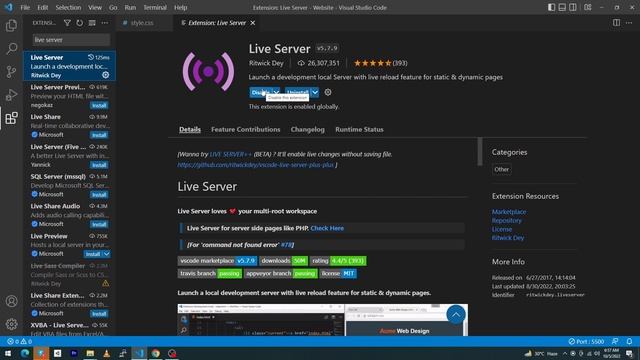The width and height of the screenshot is (640, 360).
Task: Install Live Server Preview extension
Action: point(99,105)
